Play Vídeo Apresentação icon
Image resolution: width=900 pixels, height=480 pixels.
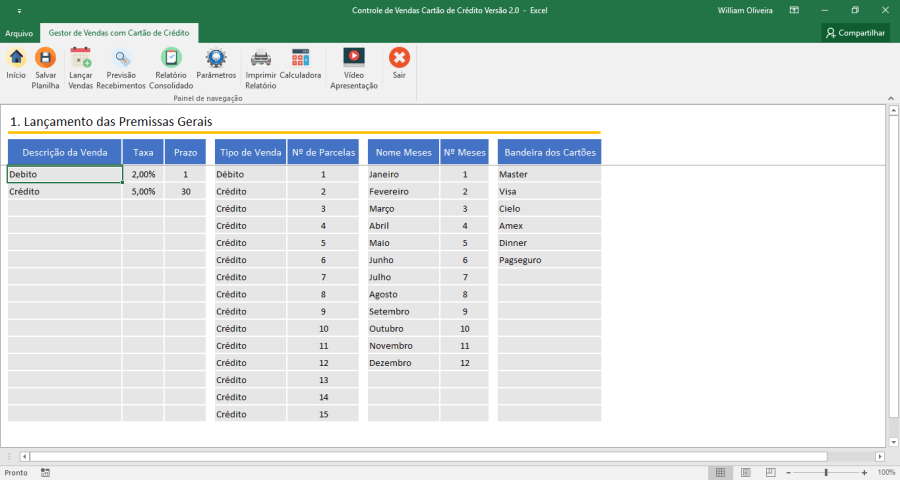354,57
